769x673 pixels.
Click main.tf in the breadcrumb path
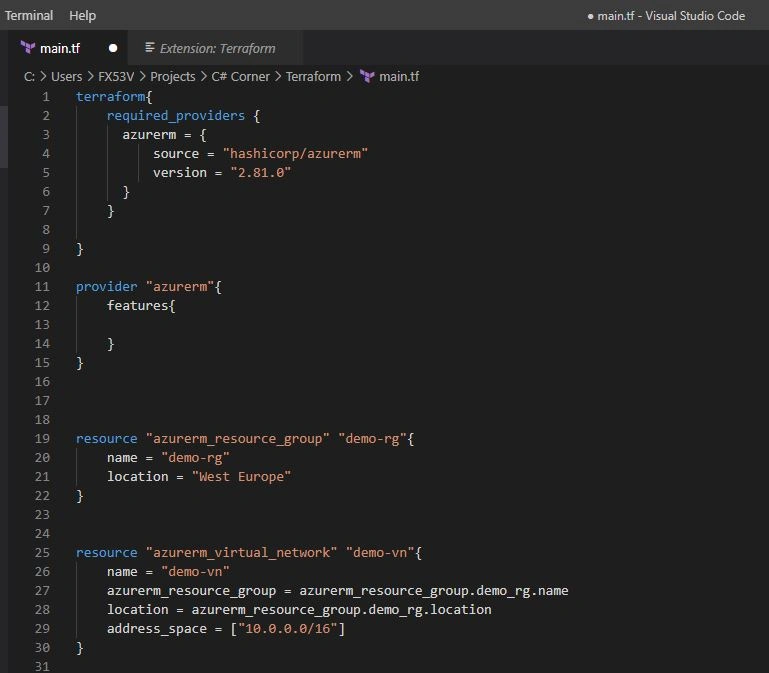[399, 77]
